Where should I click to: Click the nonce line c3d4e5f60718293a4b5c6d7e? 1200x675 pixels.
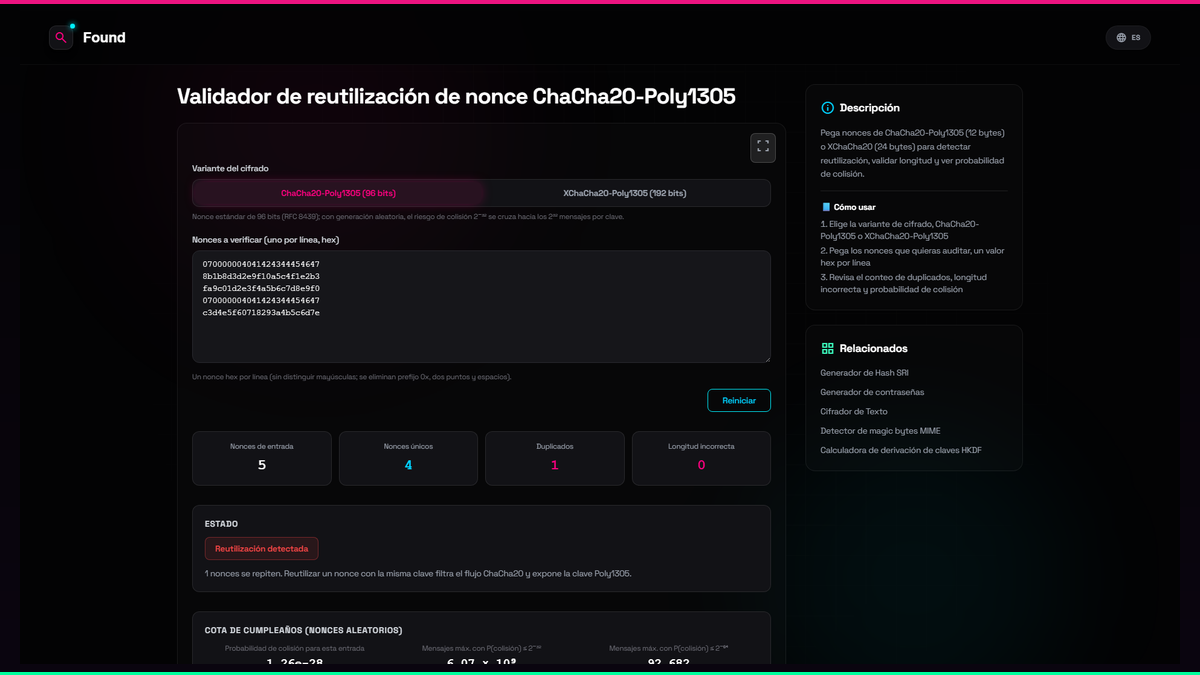261,312
